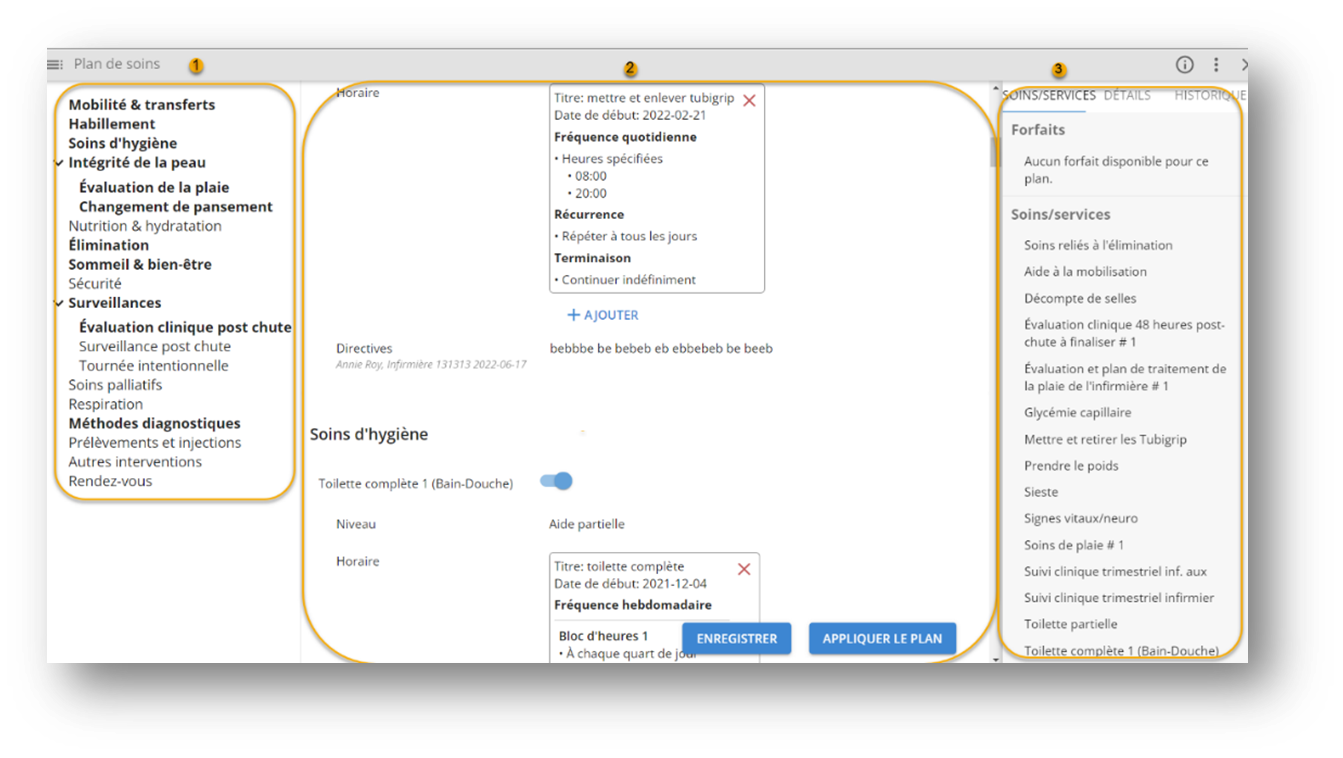Select the Soins/Services tab
Screen dimensions: 1343x758
pyautogui.click(x=1049, y=96)
